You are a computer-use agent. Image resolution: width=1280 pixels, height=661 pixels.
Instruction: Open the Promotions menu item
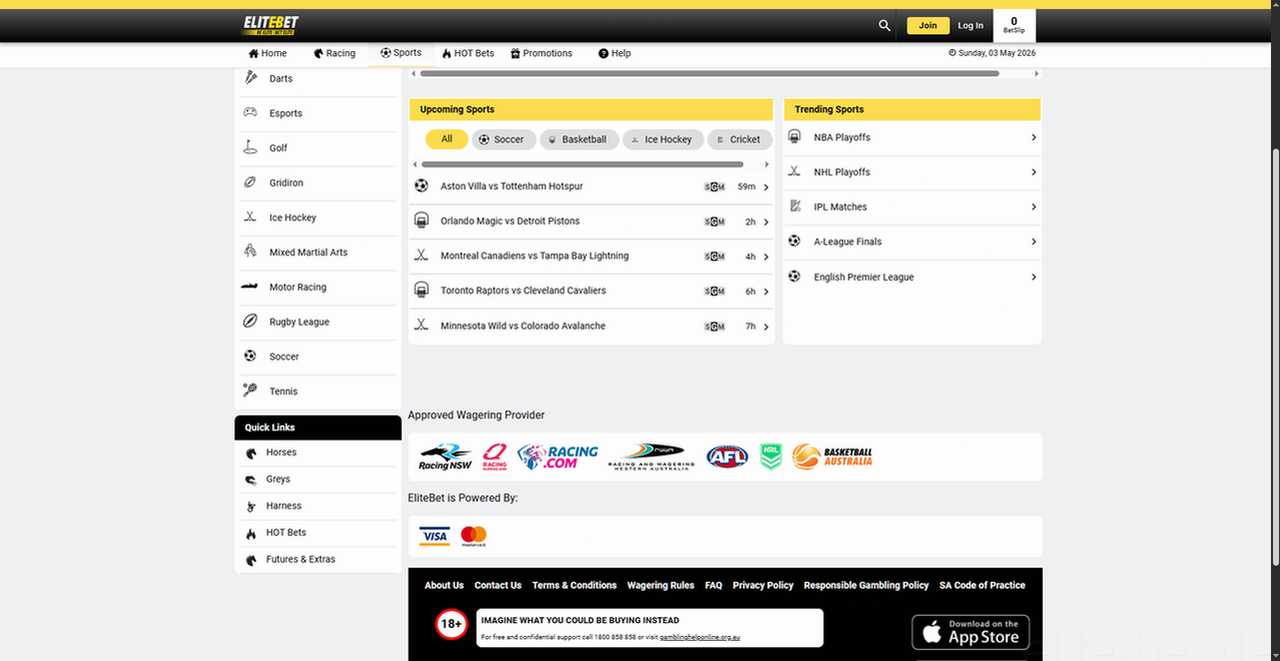click(541, 53)
